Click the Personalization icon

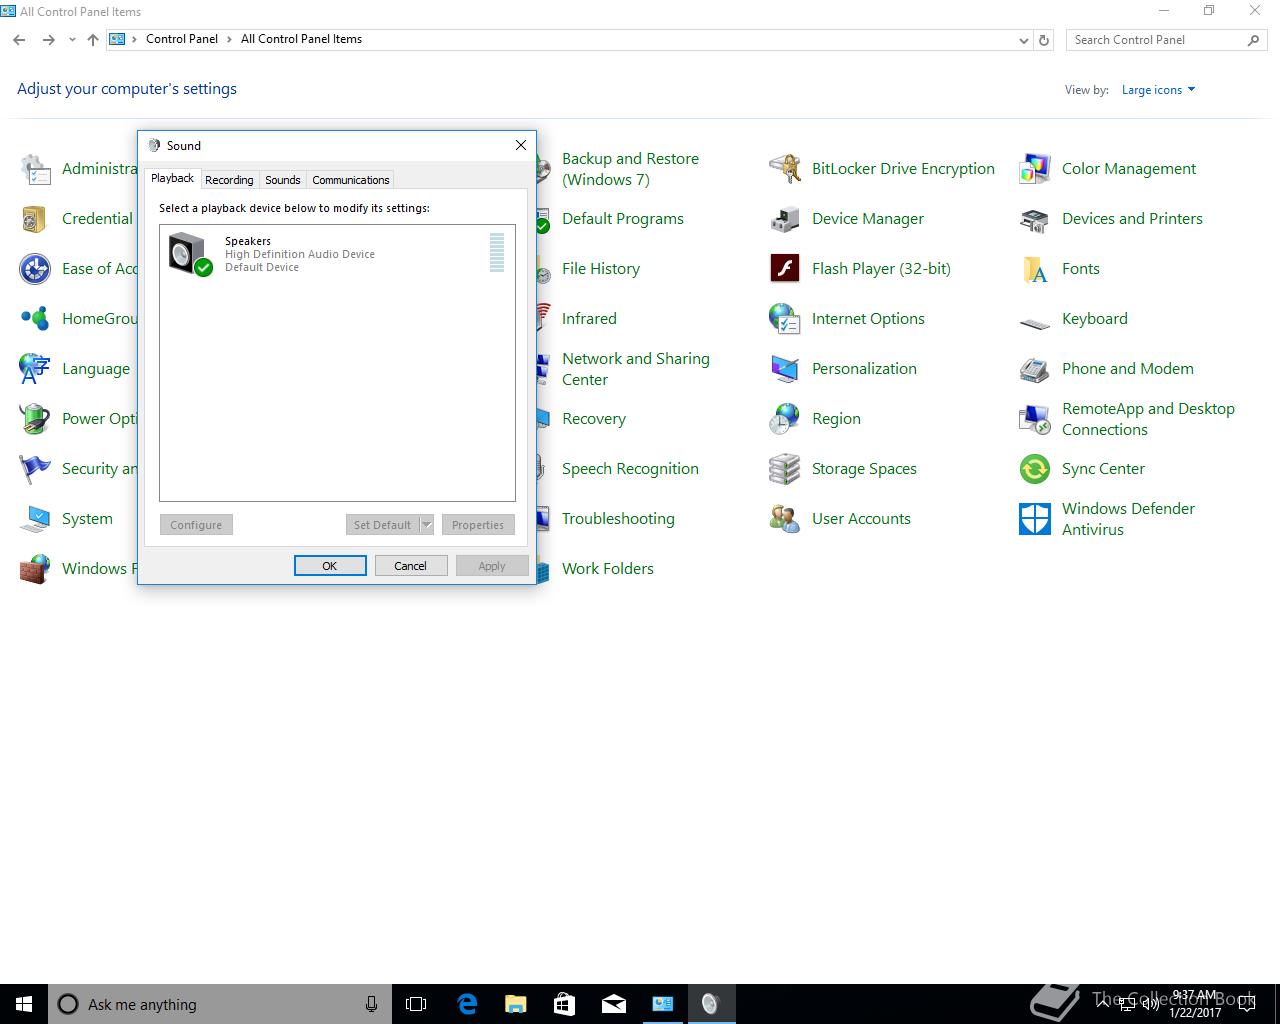[x=785, y=369]
